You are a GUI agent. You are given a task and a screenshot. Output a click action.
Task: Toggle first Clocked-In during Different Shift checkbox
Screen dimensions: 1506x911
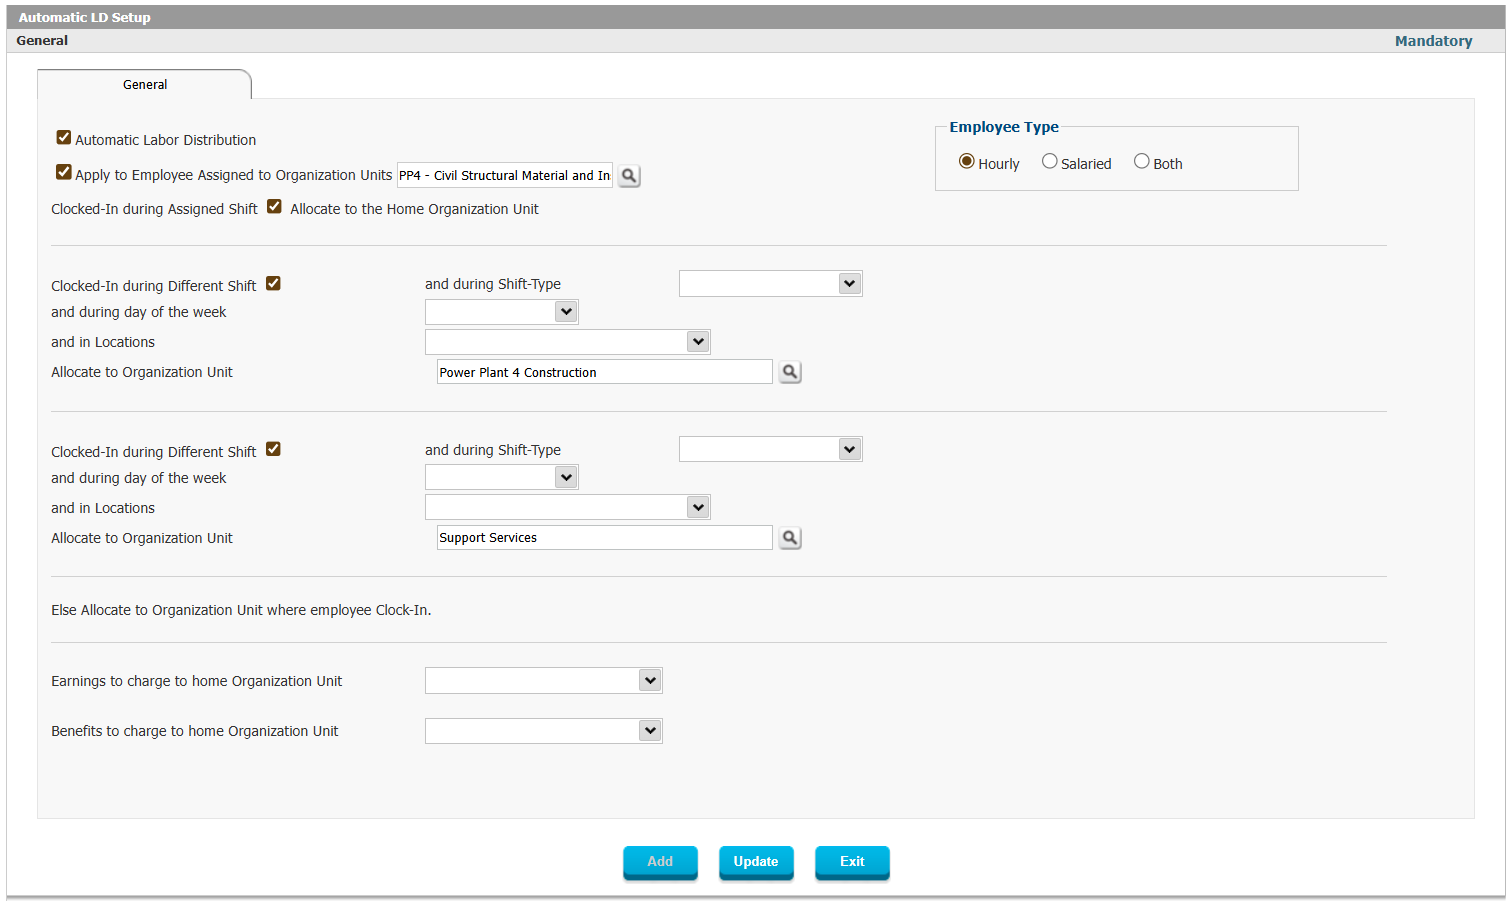tap(273, 284)
